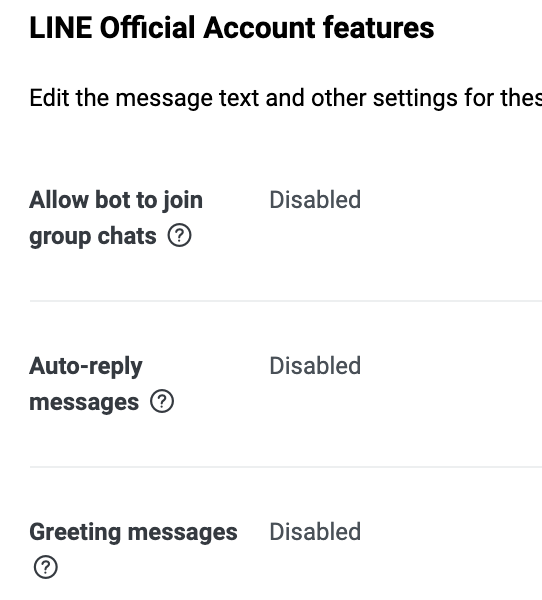The width and height of the screenshot is (542, 600).
Task: Click the word 'Account' in heading
Action: point(260,28)
